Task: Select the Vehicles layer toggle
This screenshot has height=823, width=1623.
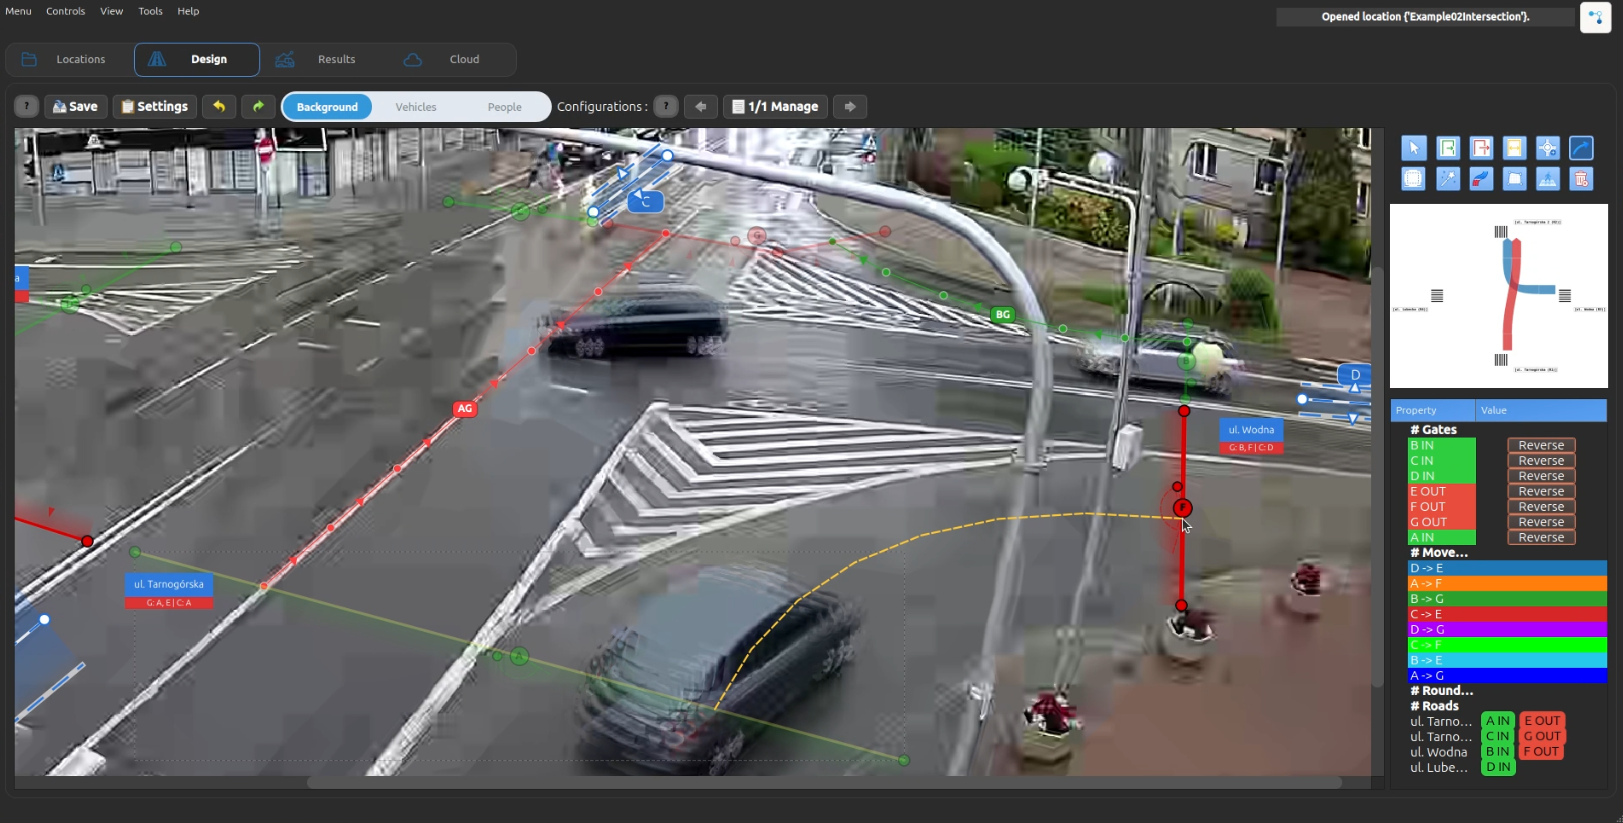Action: pos(416,107)
